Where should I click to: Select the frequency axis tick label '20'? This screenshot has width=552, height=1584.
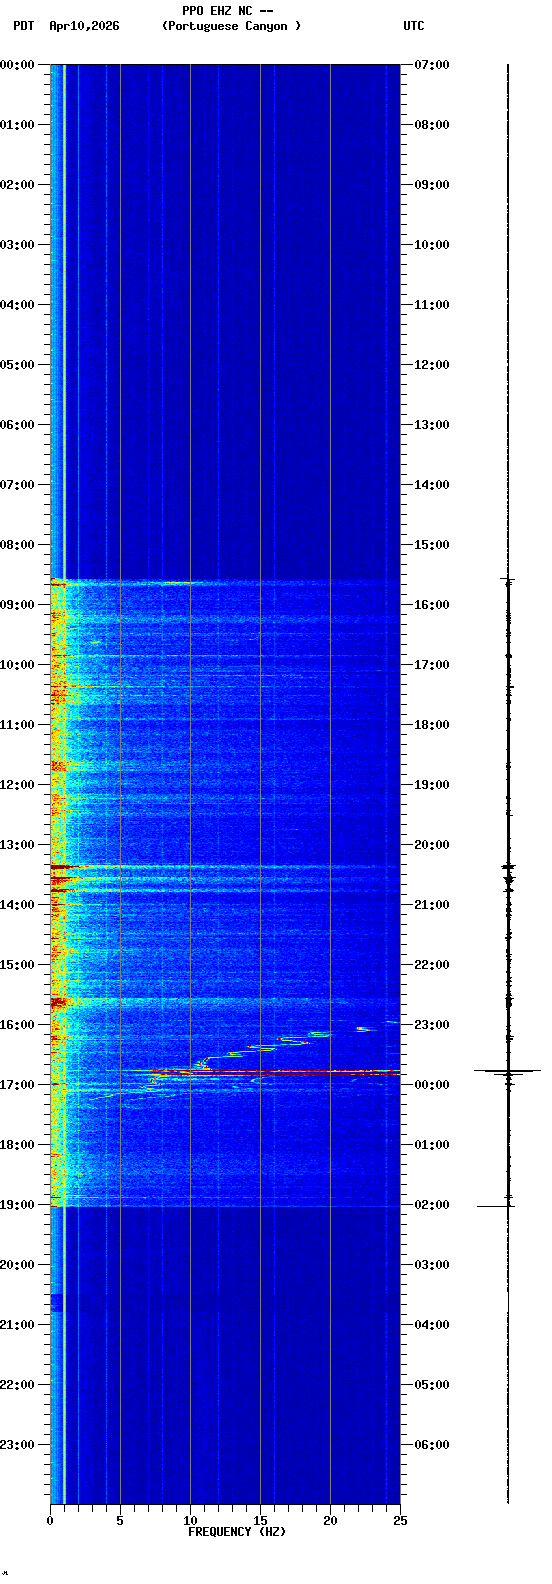point(330,1521)
